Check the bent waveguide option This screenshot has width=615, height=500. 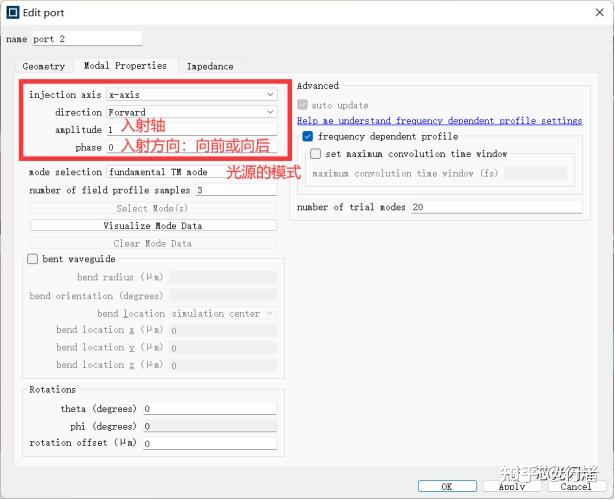[x=33, y=259]
